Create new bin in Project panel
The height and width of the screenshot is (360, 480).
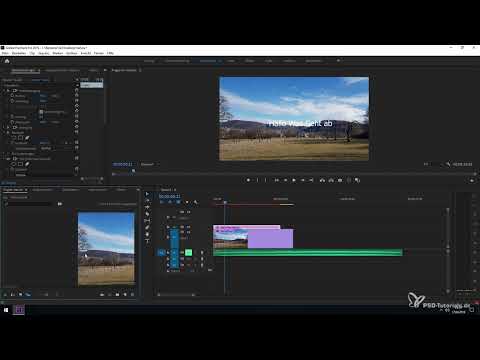pos(117,294)
